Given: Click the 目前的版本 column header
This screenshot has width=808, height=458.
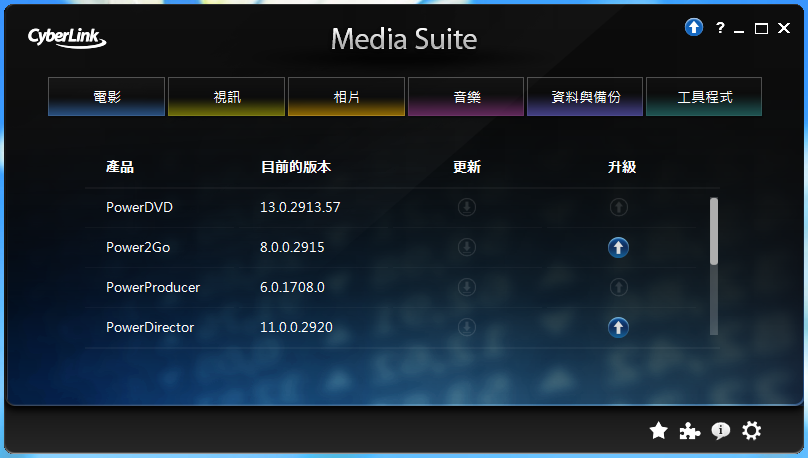Looking at the screenshot, I should [296, 167].
